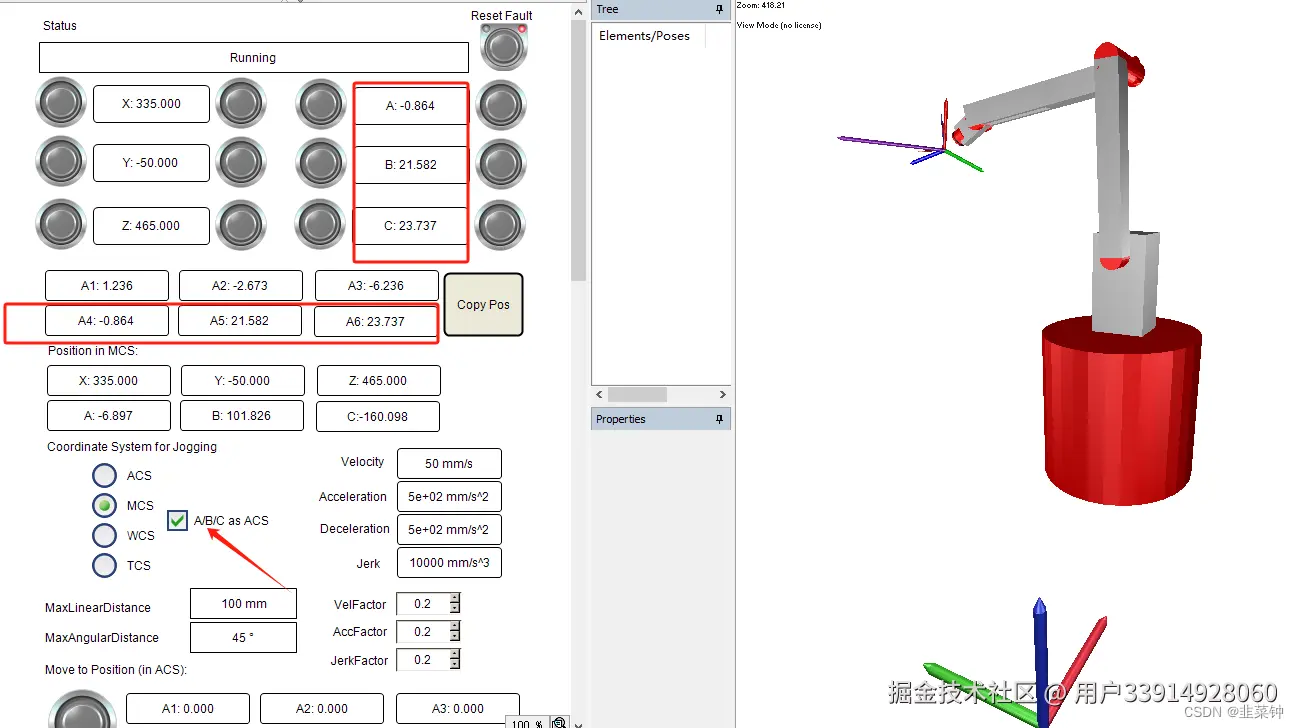The image size is (1299, 728).
Task: Click the Reset Fault round button
Action: (x=504, y=47)
